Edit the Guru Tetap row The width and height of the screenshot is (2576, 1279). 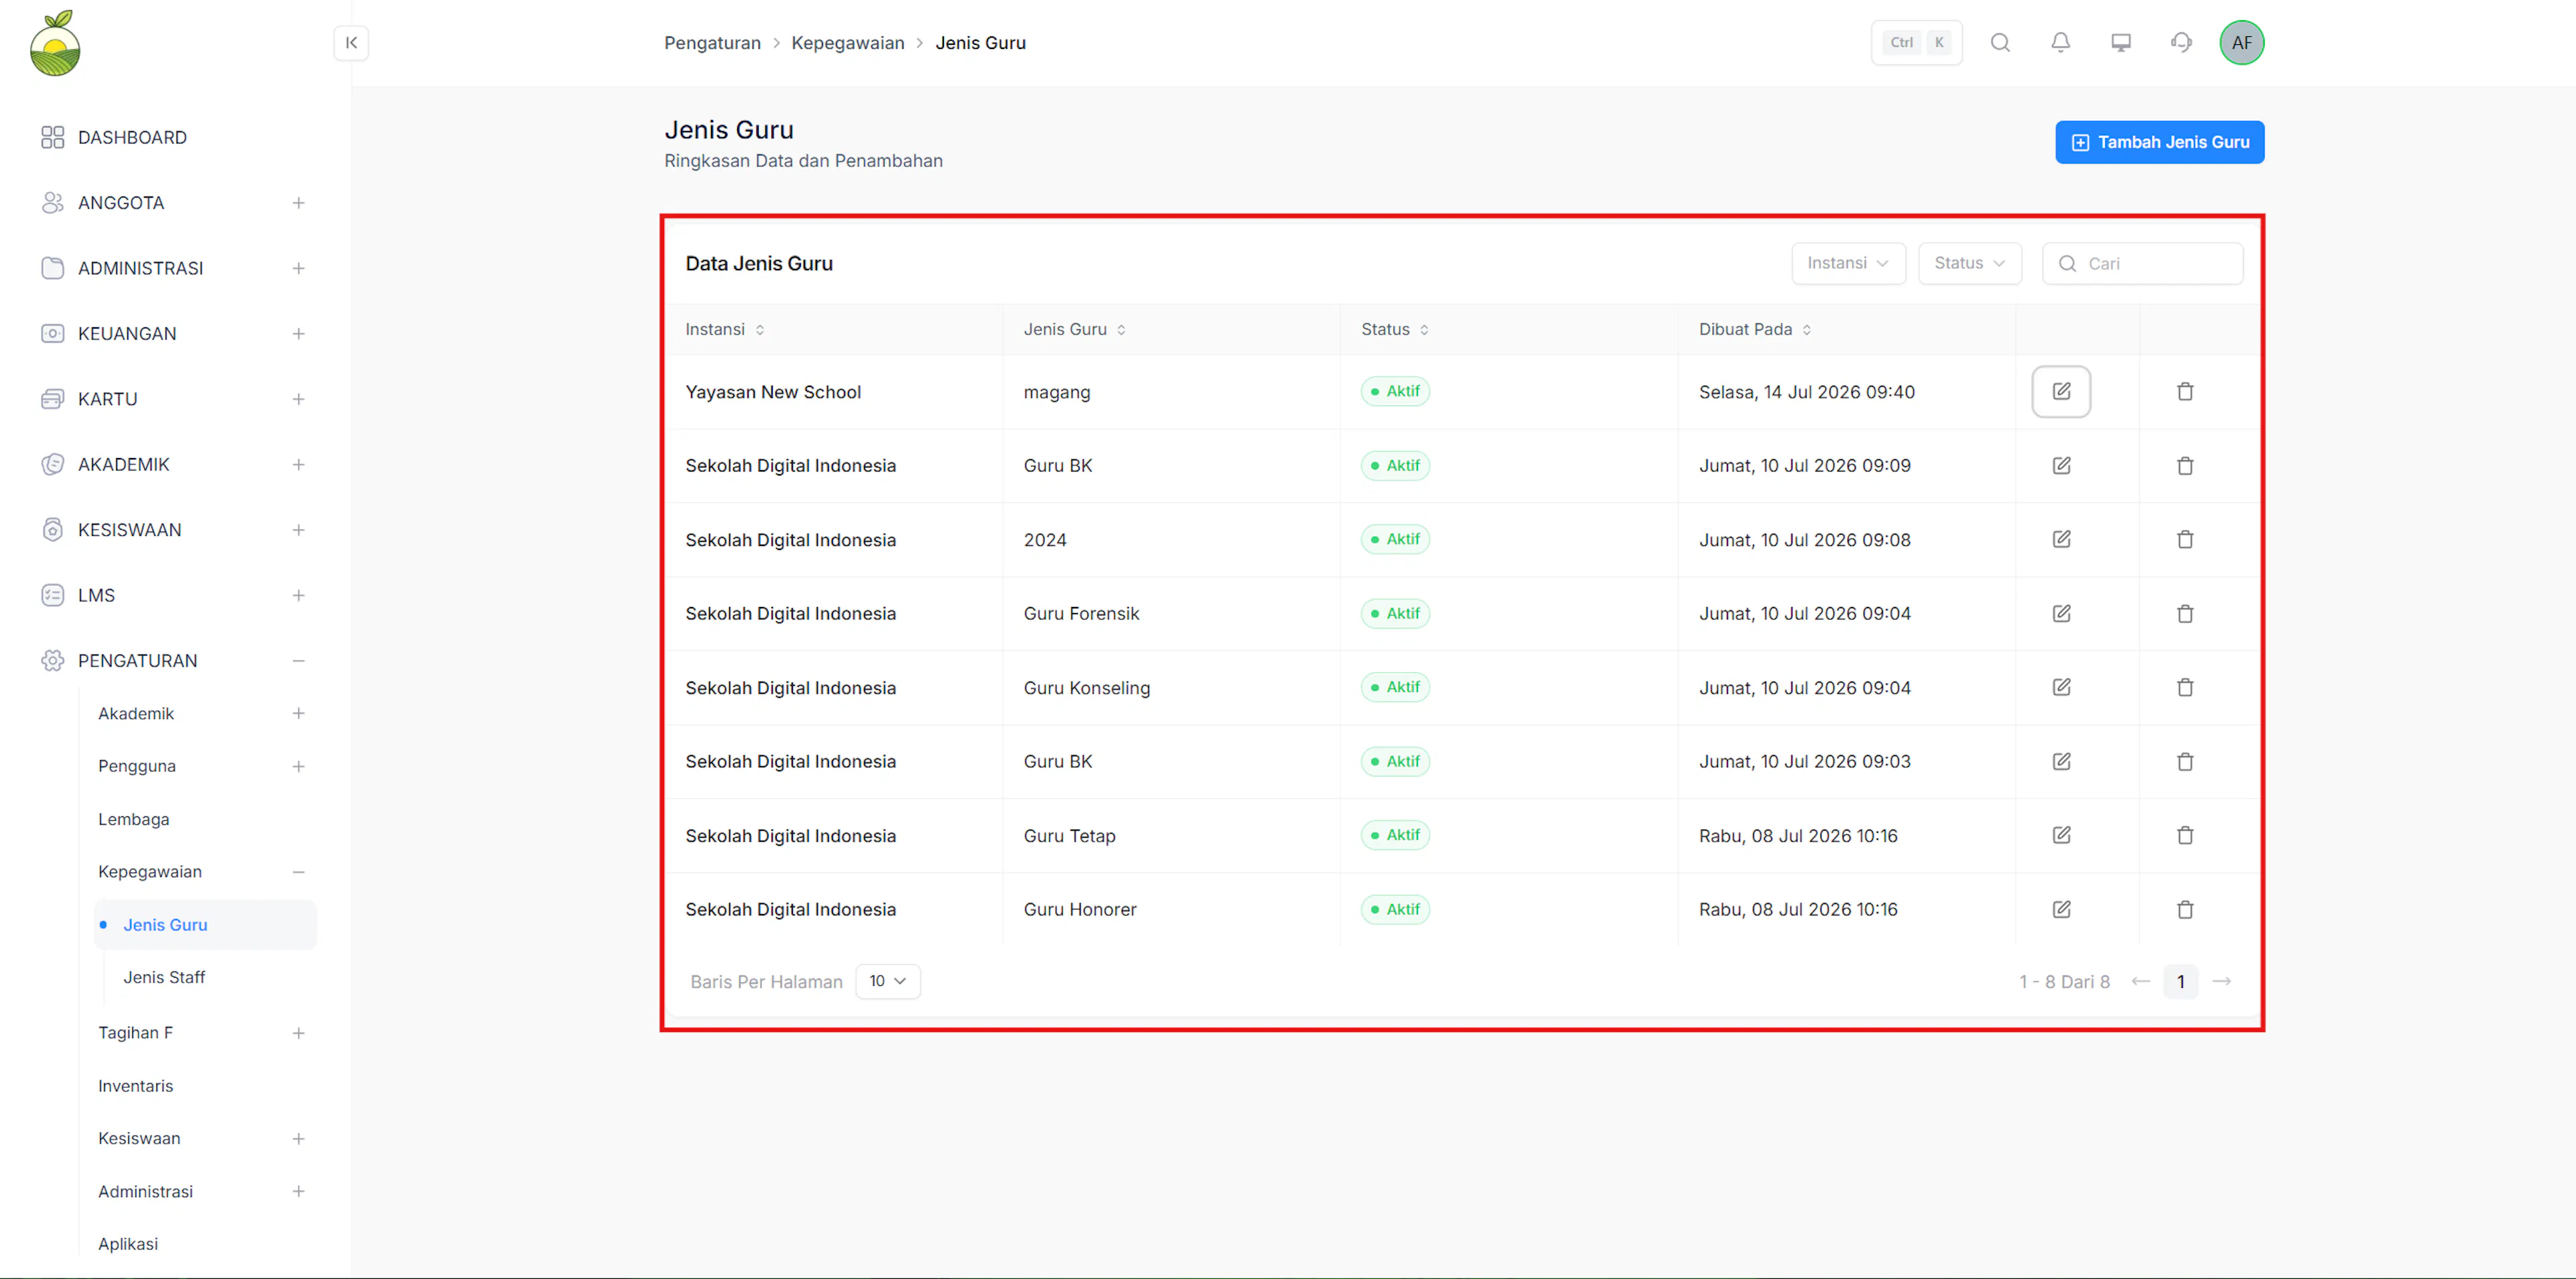tap(2061, 836)
